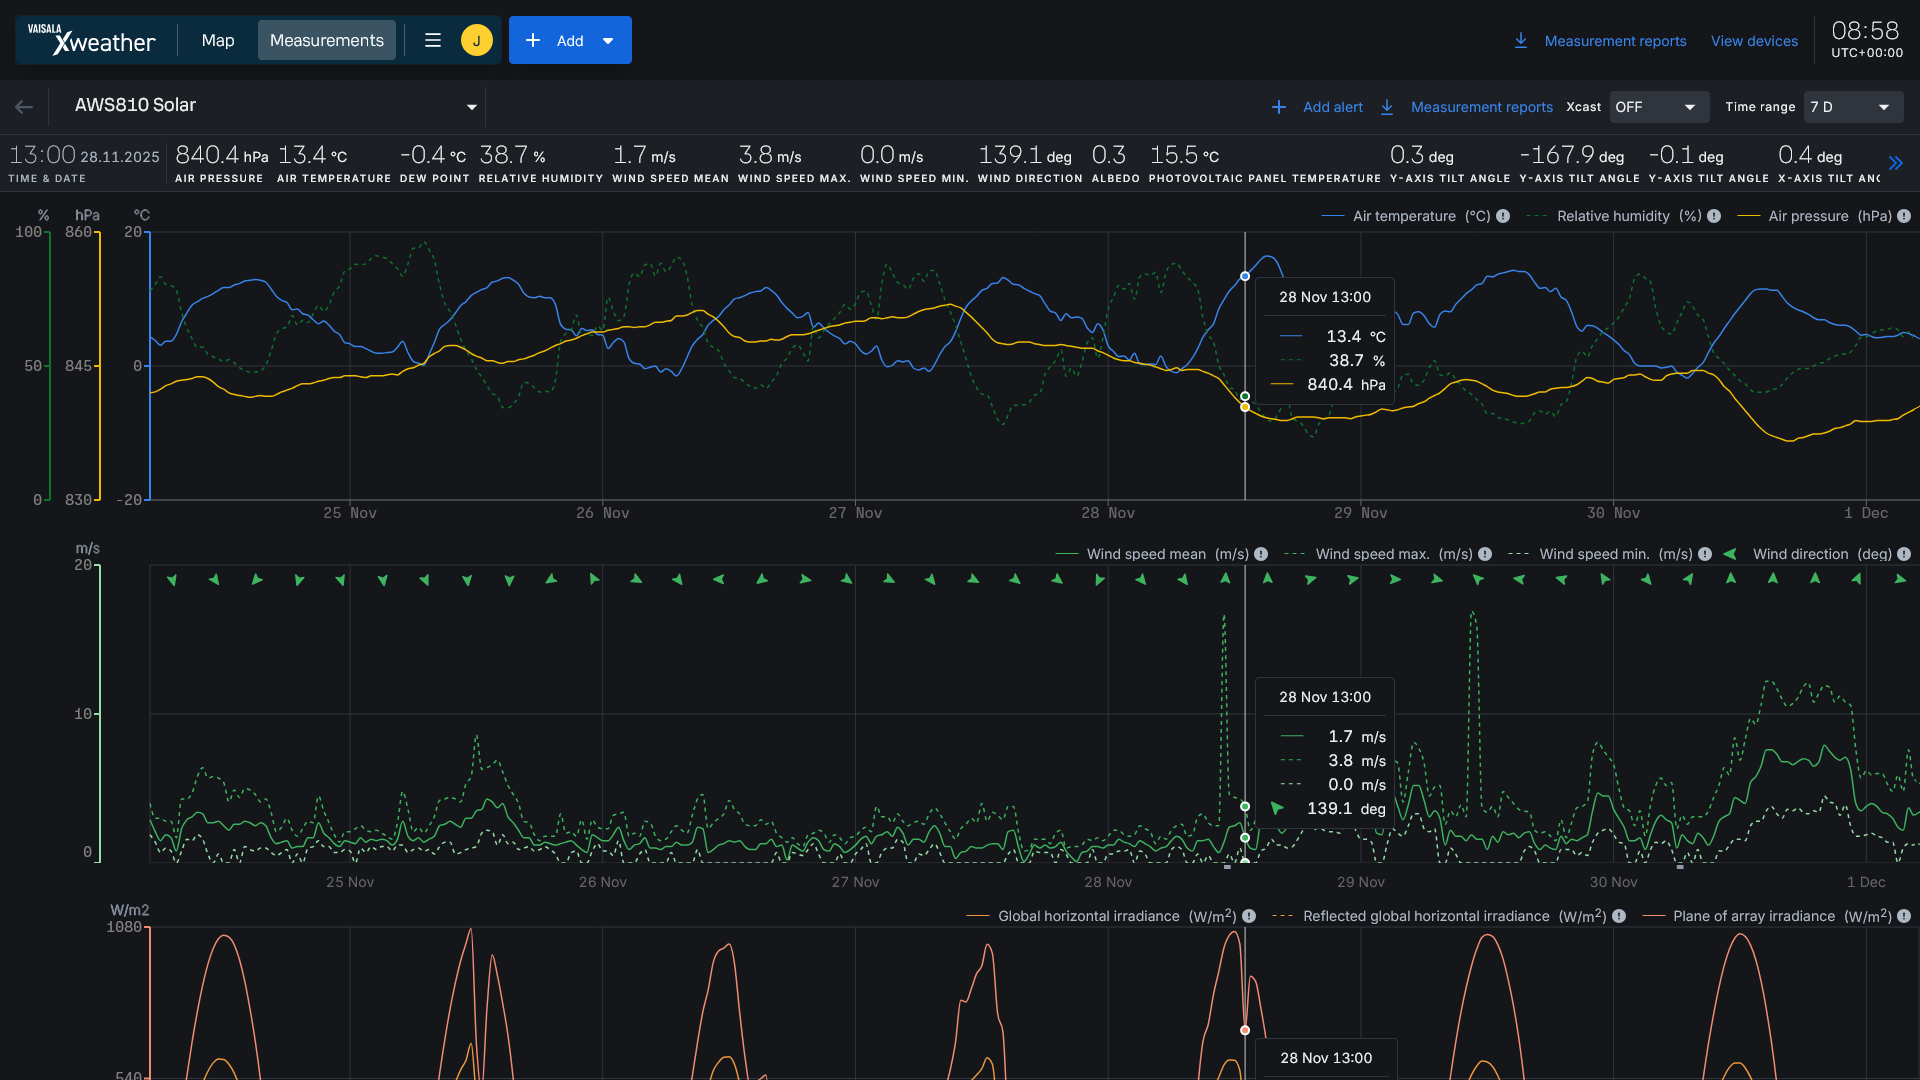Open the Time range 7 D dropdown

(x=1852, y=107)
